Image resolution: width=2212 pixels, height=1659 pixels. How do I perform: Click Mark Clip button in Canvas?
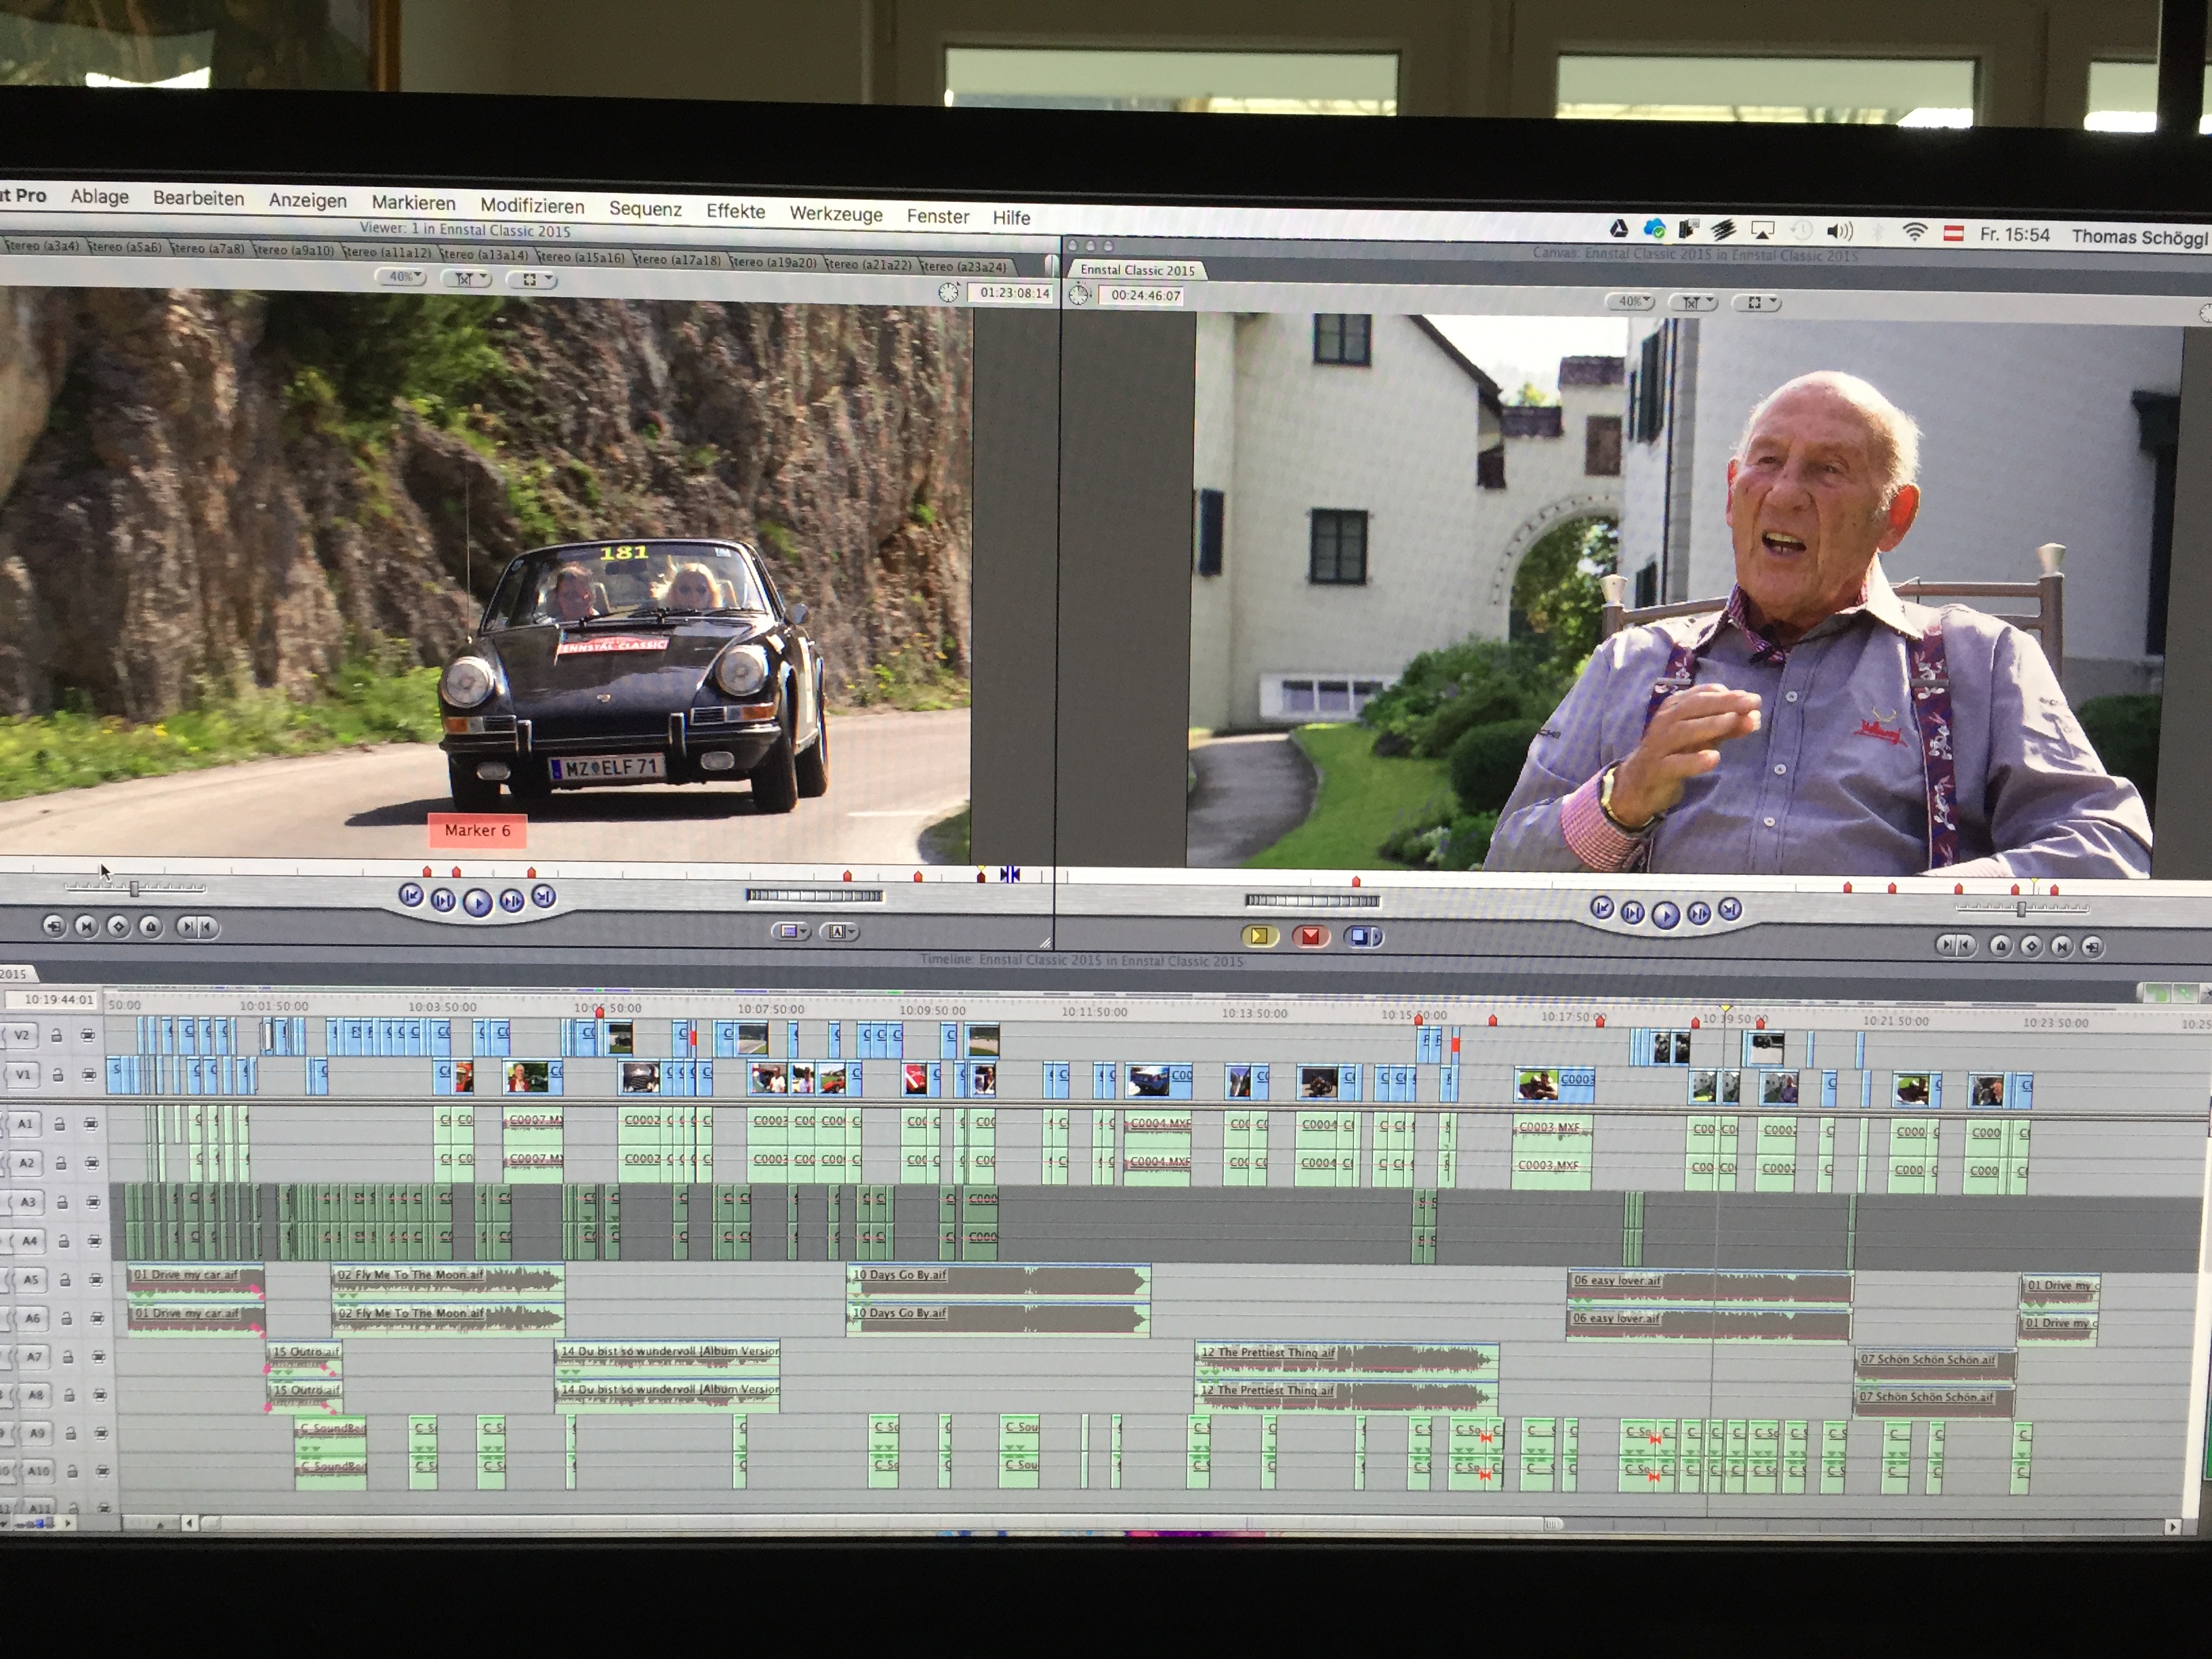tap(2061, 946)
